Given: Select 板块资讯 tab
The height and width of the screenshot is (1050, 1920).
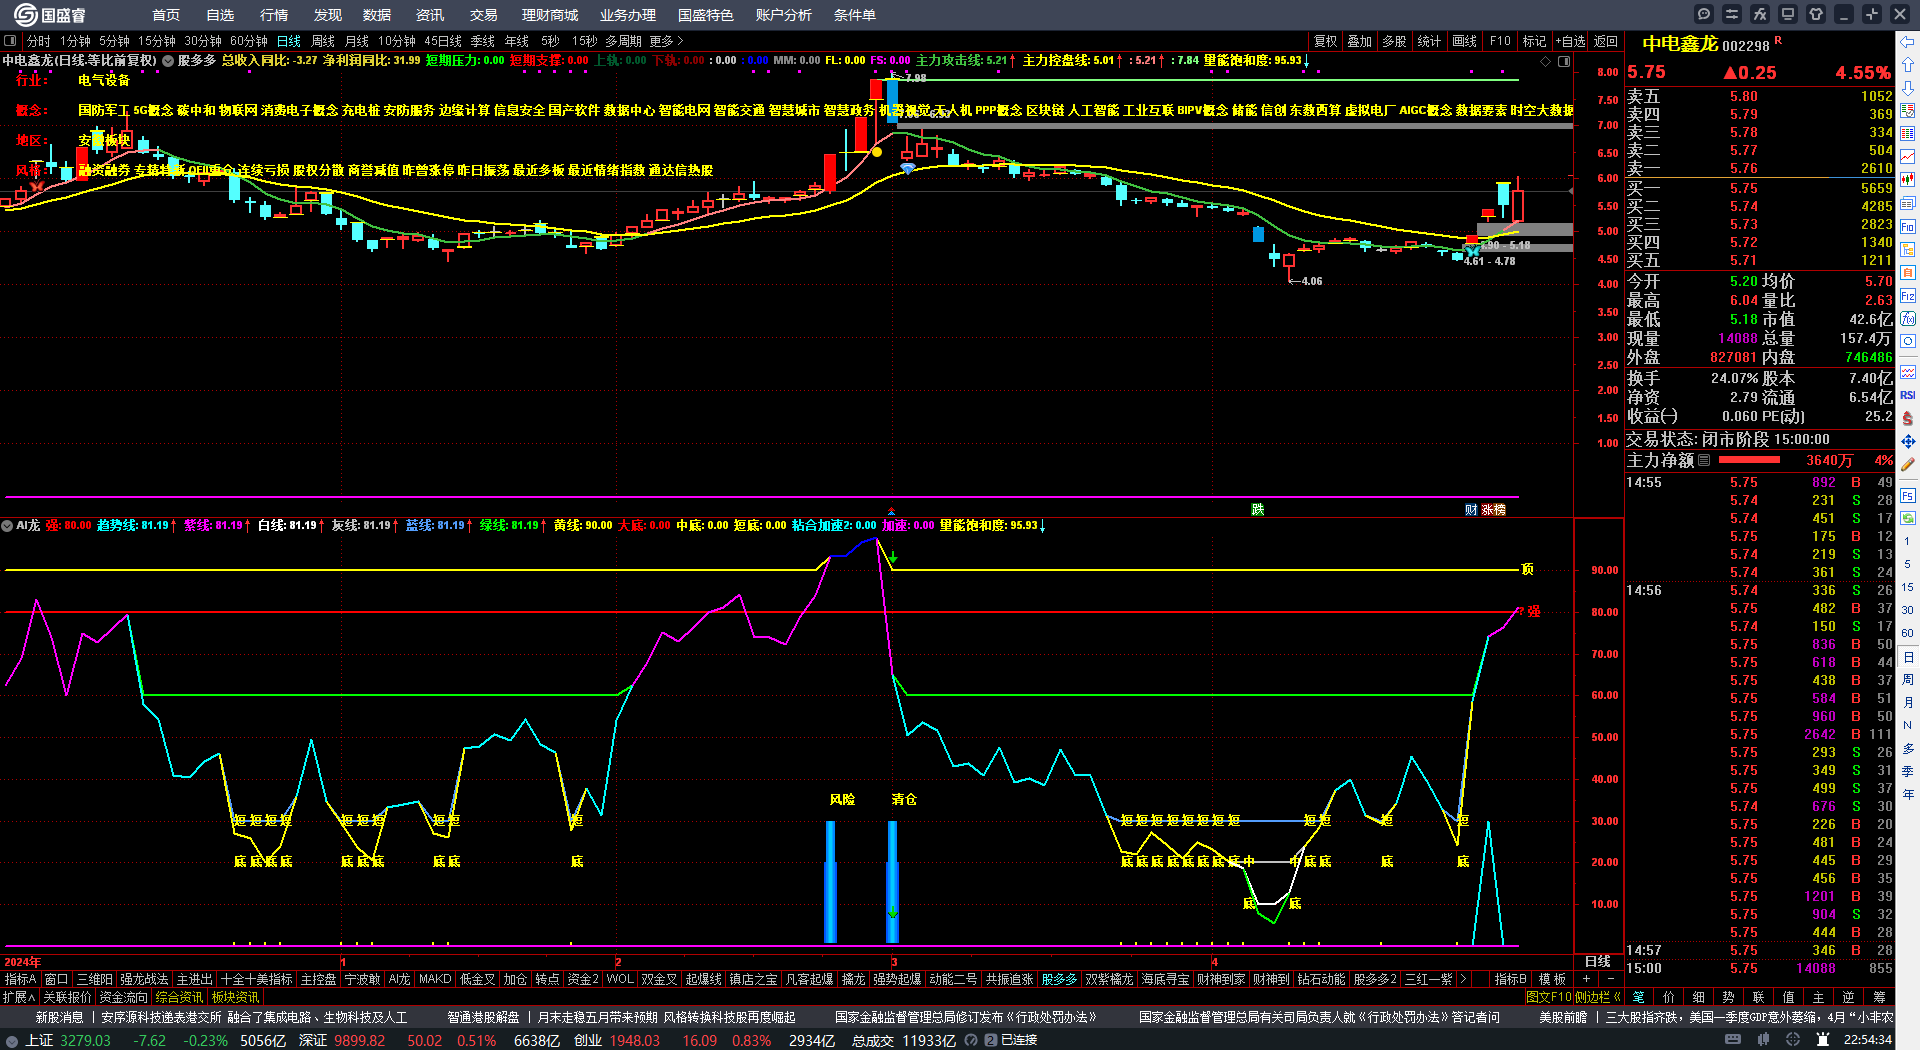Looking at the screenshot, I should tap(235, 997).
